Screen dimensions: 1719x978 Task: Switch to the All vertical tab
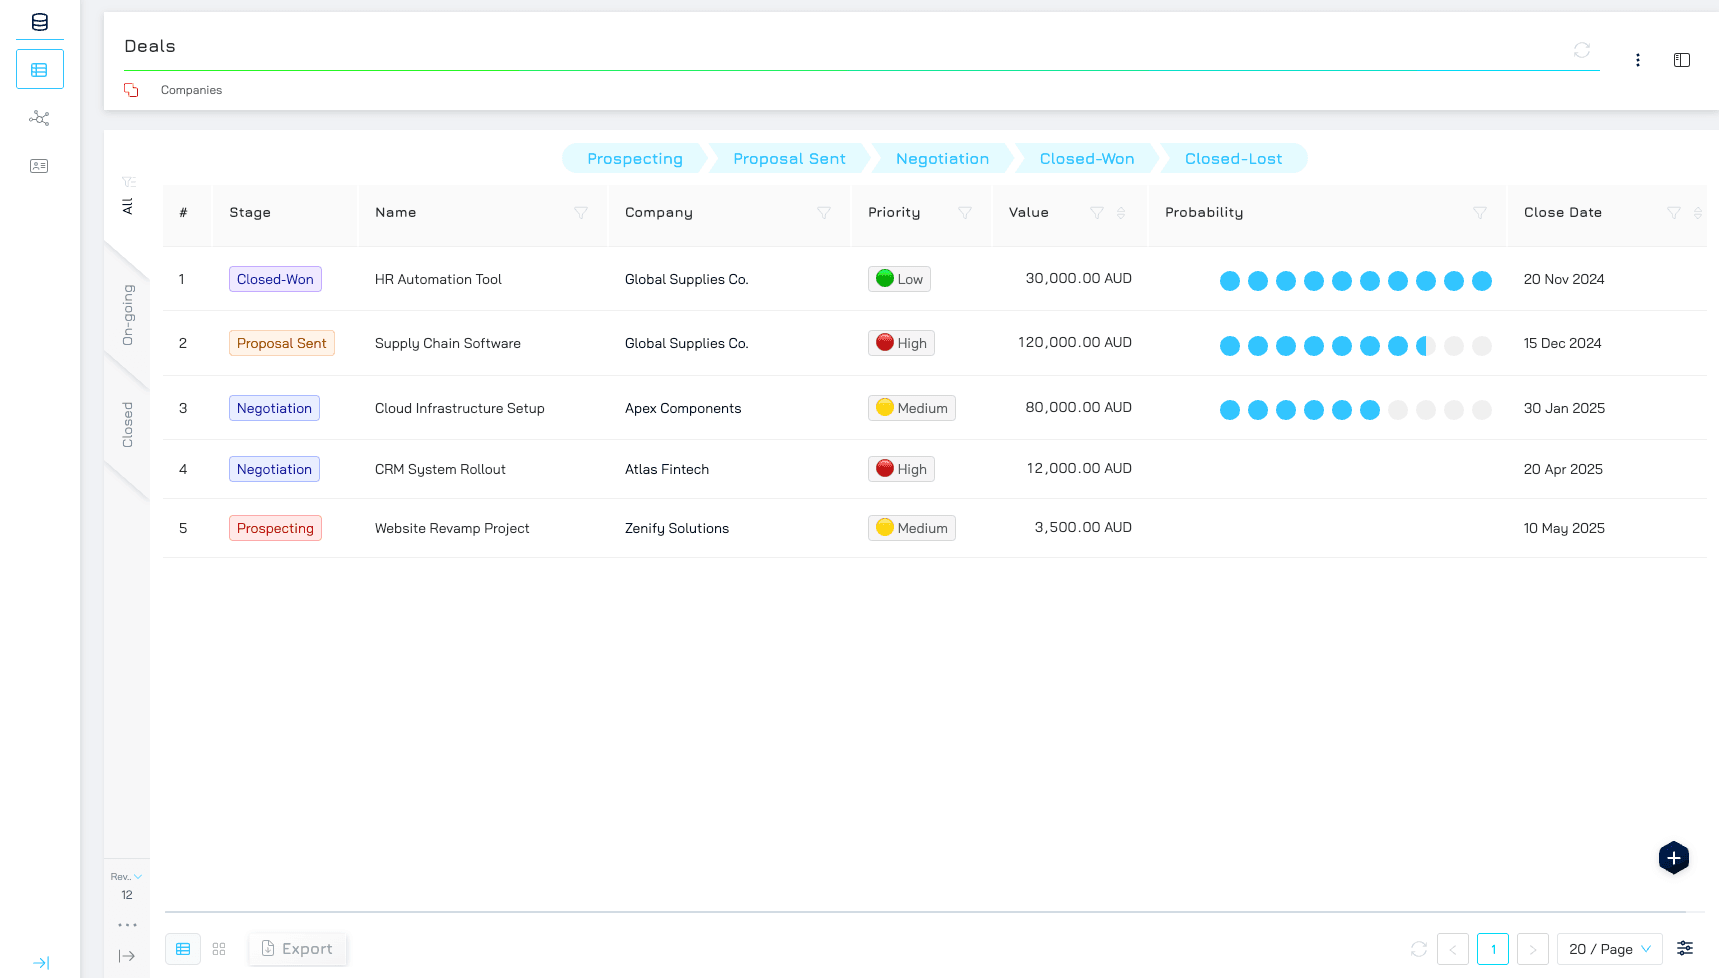(x=127, y=206)
